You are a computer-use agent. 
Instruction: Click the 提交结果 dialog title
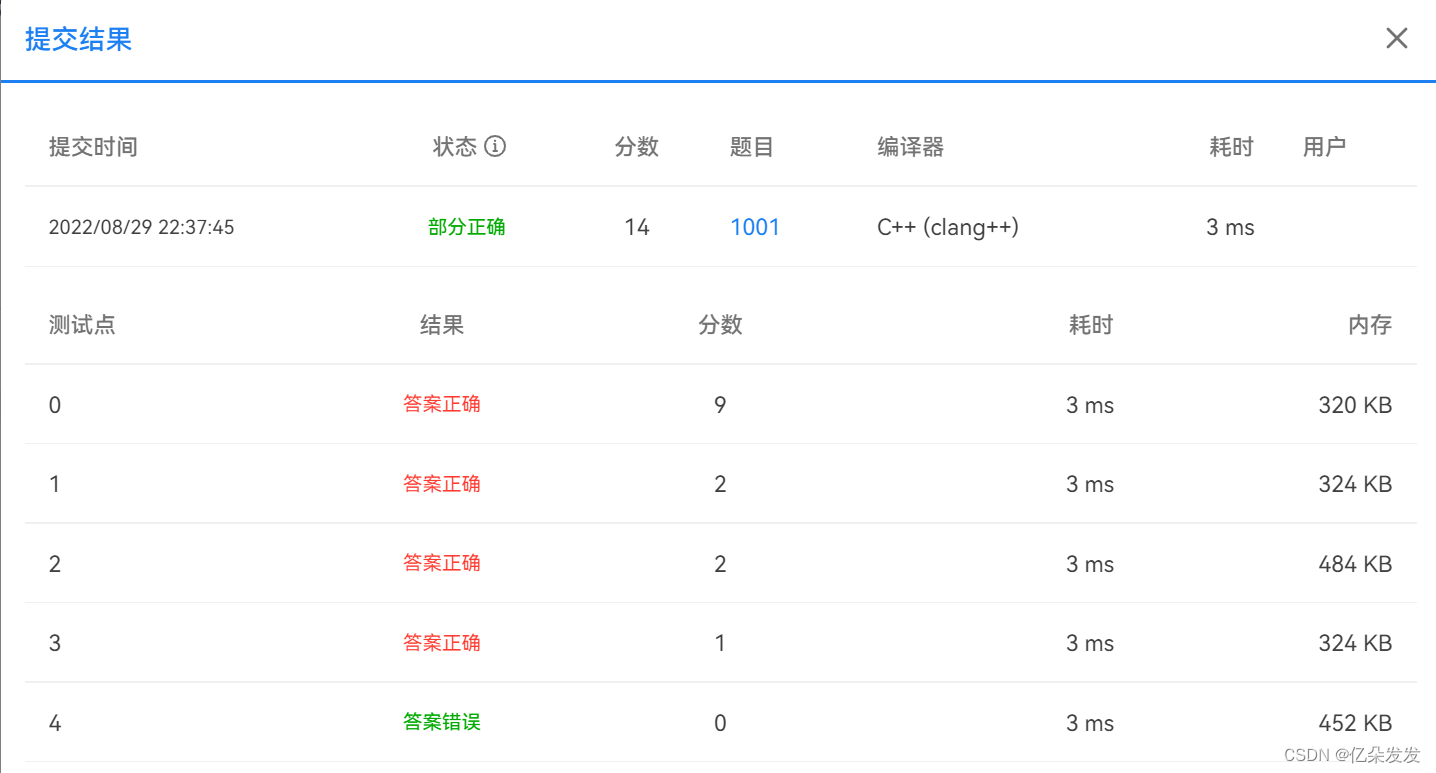(x=79, y=39)
